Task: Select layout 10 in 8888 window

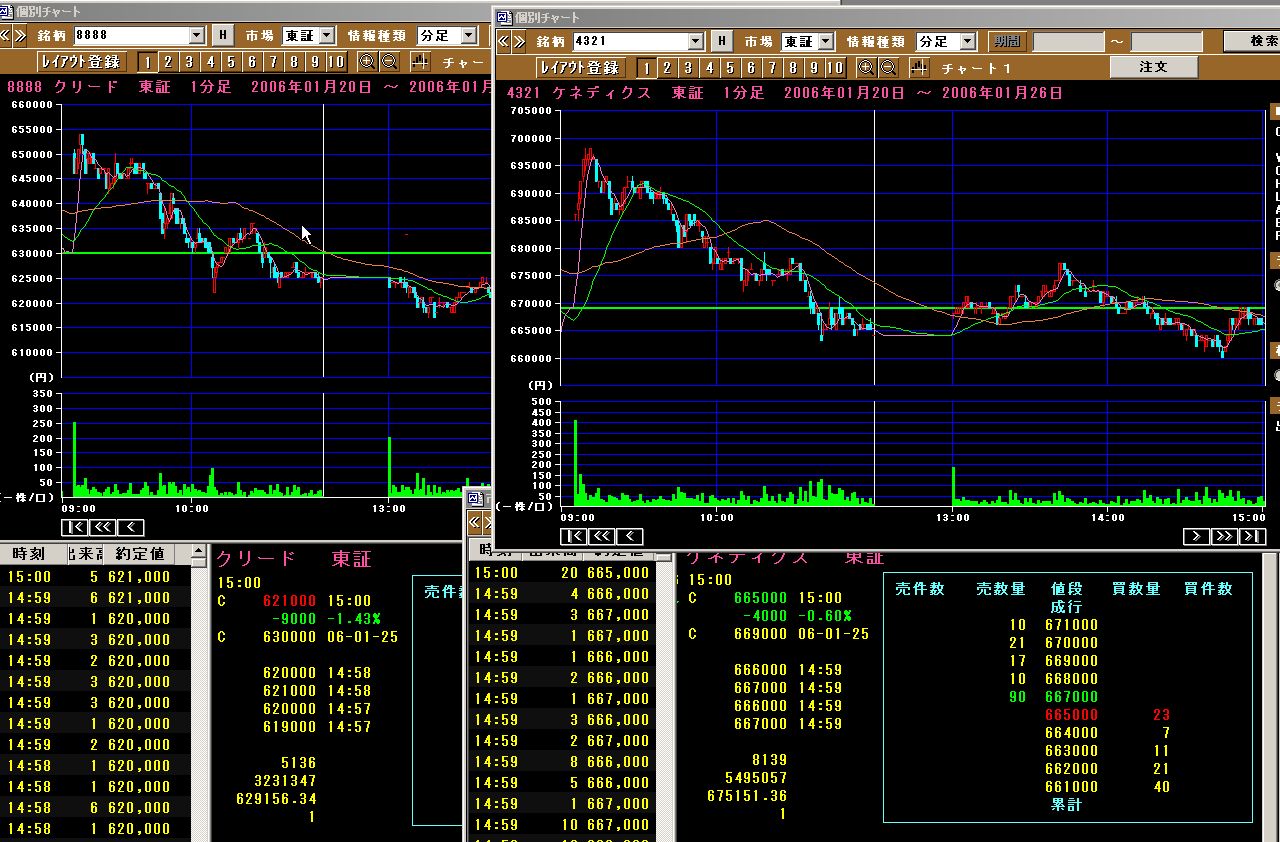Action: [337, 62]
